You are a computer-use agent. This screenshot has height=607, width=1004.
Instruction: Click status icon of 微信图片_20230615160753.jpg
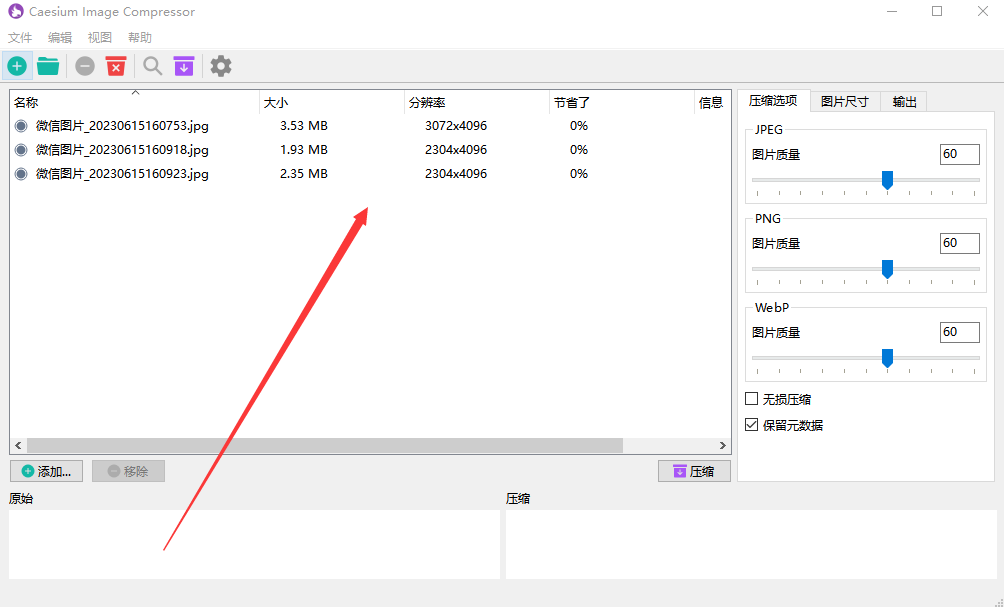point(21,126)
